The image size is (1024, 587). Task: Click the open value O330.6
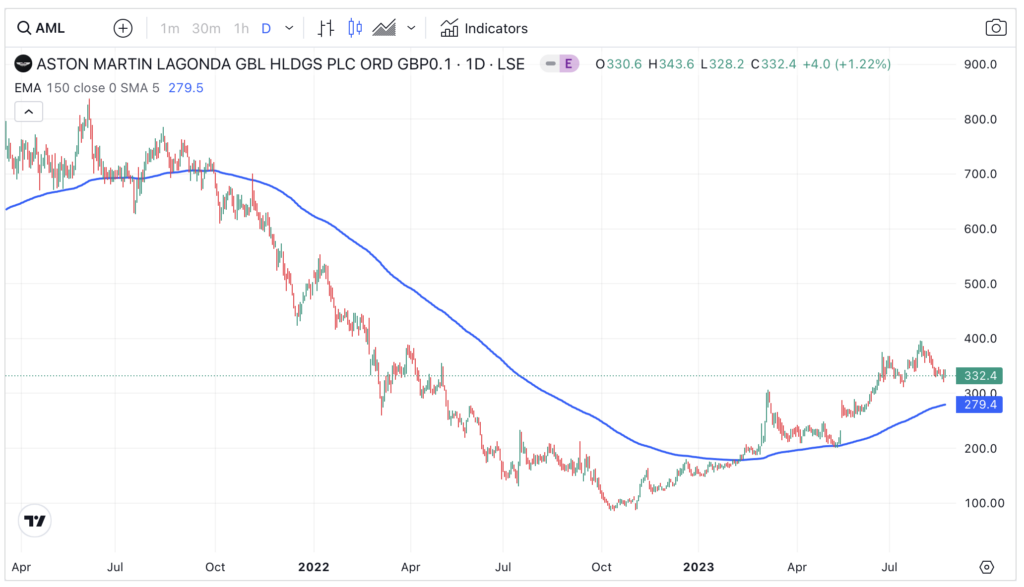(x=618, y=64)
